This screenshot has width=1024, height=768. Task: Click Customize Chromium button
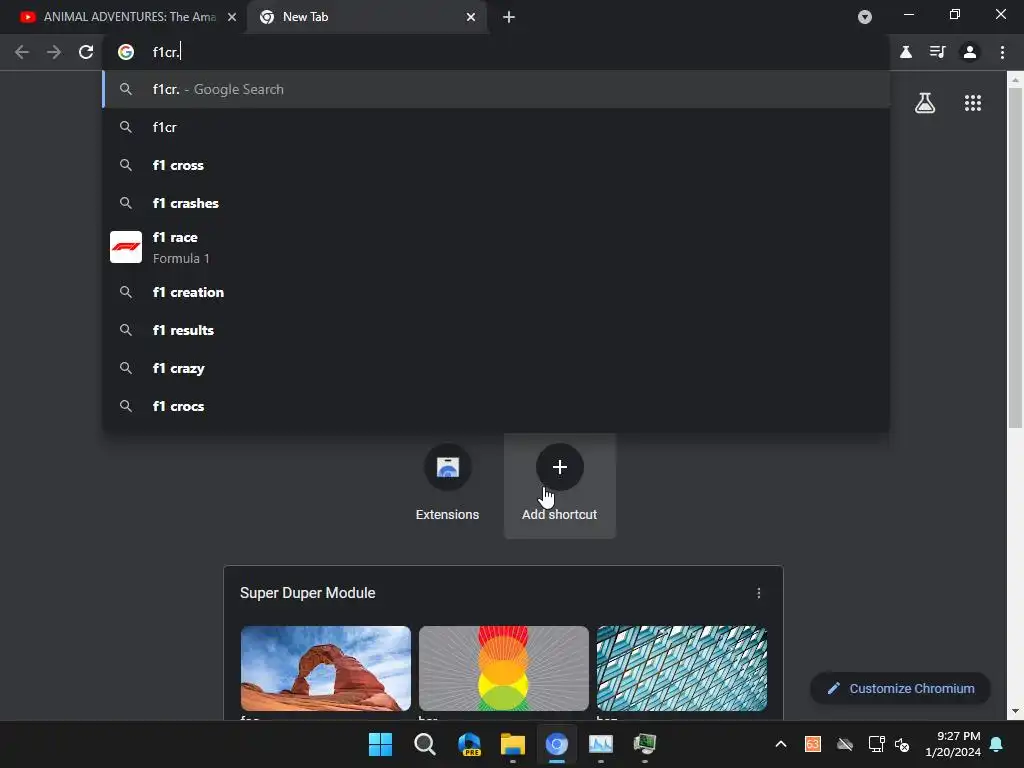point(901,688)
